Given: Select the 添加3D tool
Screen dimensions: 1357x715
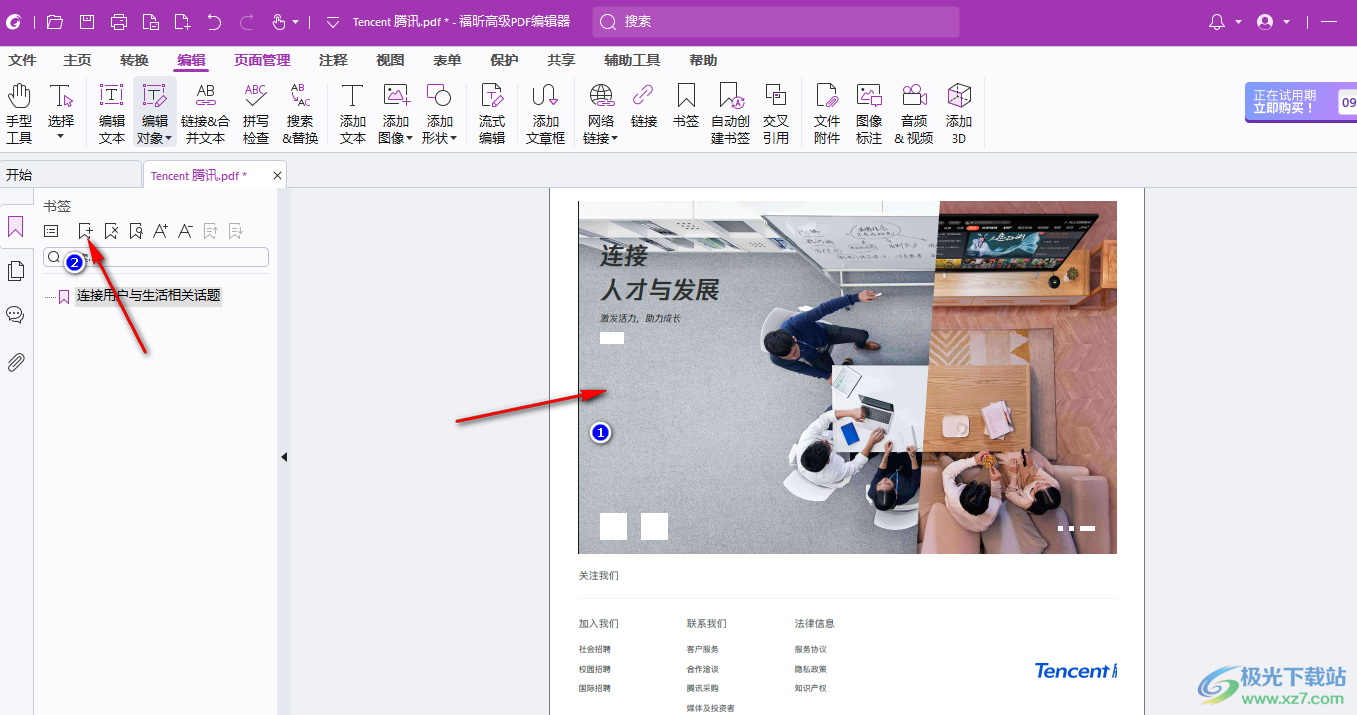Looking at the screenshot, I should [958, 112].
